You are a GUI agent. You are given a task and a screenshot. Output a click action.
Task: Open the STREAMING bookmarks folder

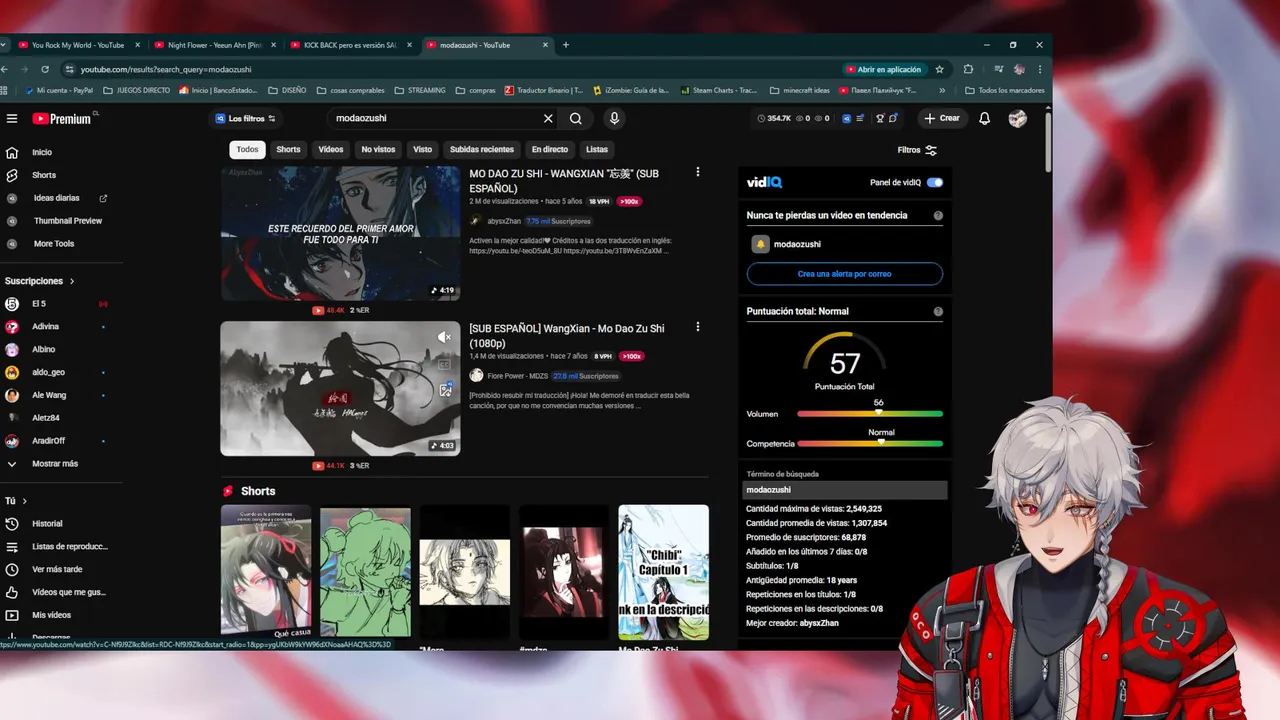click(419, 90)
